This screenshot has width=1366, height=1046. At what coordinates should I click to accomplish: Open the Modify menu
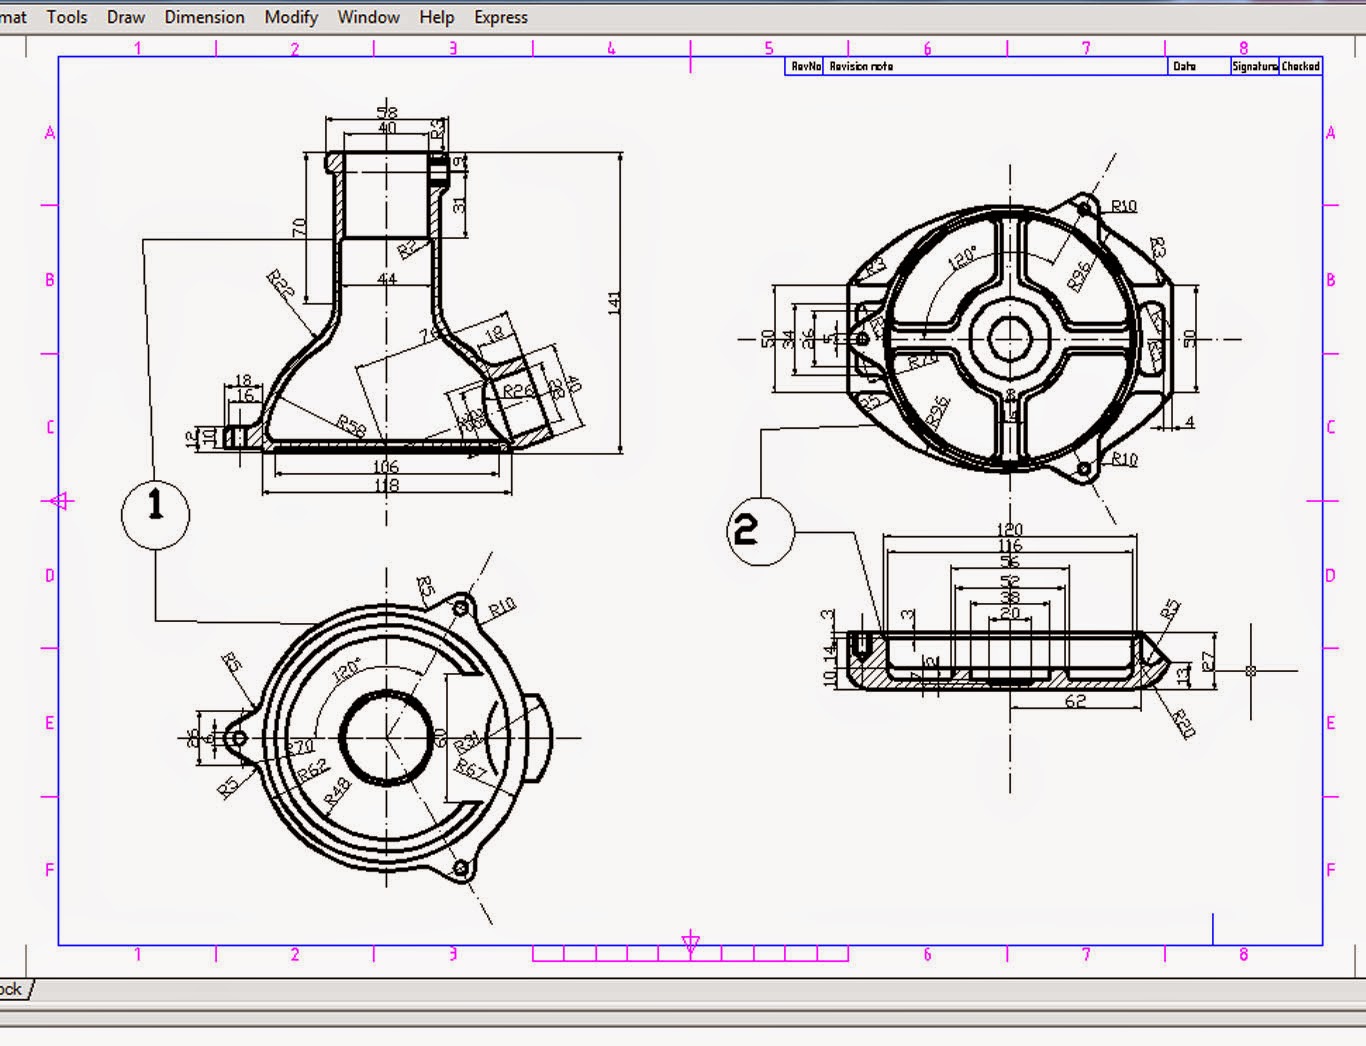291,17
